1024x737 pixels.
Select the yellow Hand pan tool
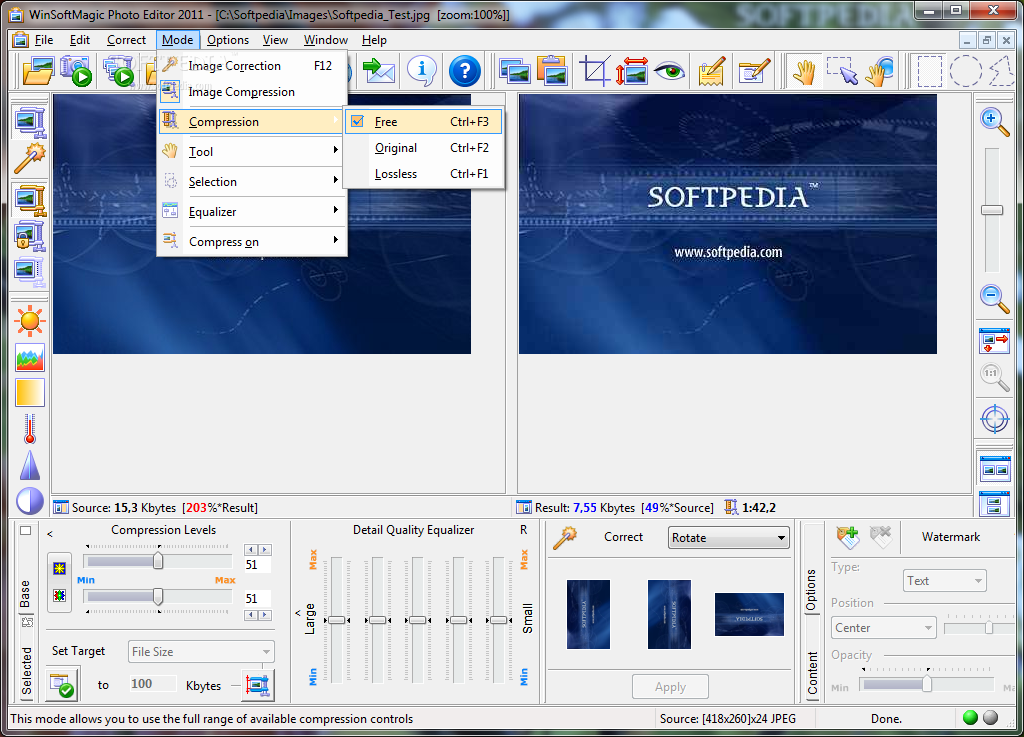coord(804,71)
